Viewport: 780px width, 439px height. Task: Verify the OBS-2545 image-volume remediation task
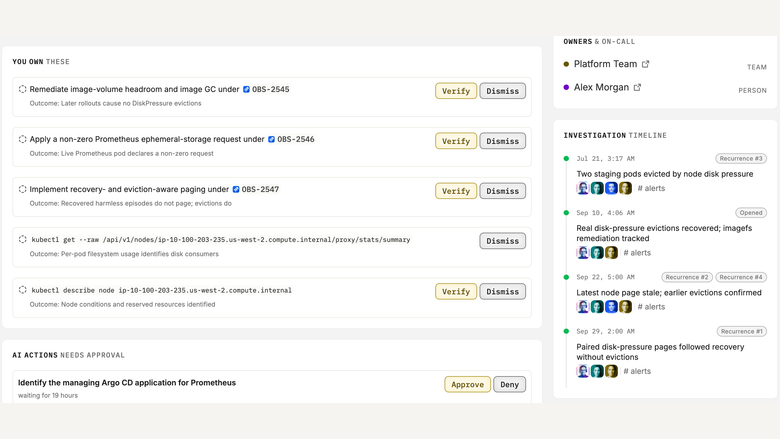456,91
